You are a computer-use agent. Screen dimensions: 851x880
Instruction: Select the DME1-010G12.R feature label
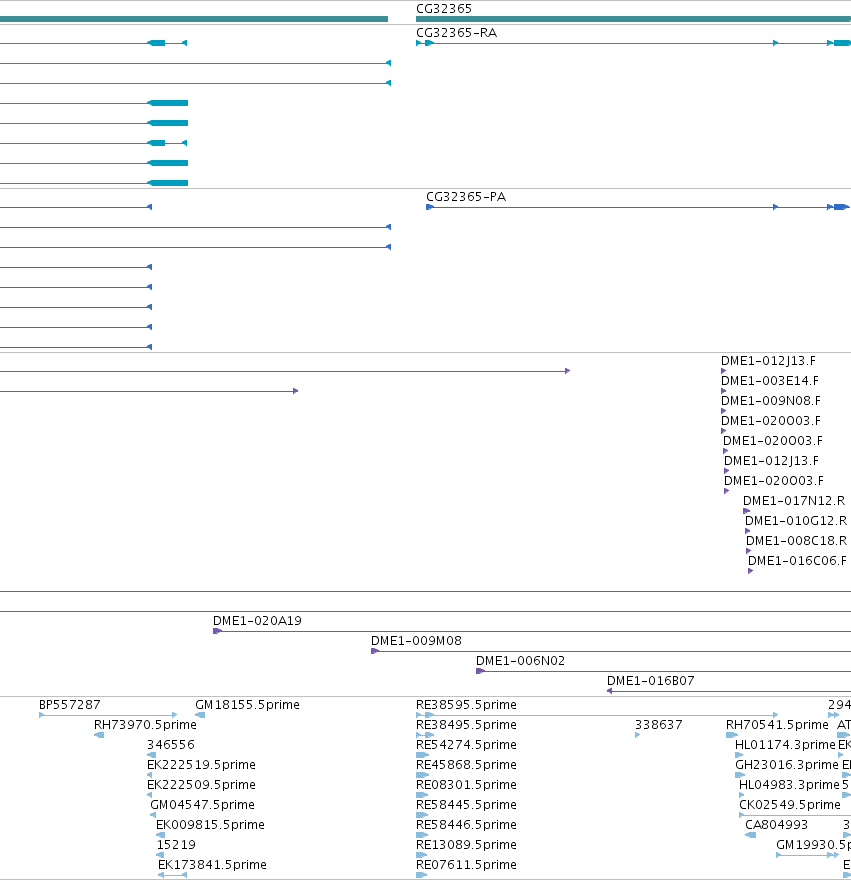coord(796,521)
